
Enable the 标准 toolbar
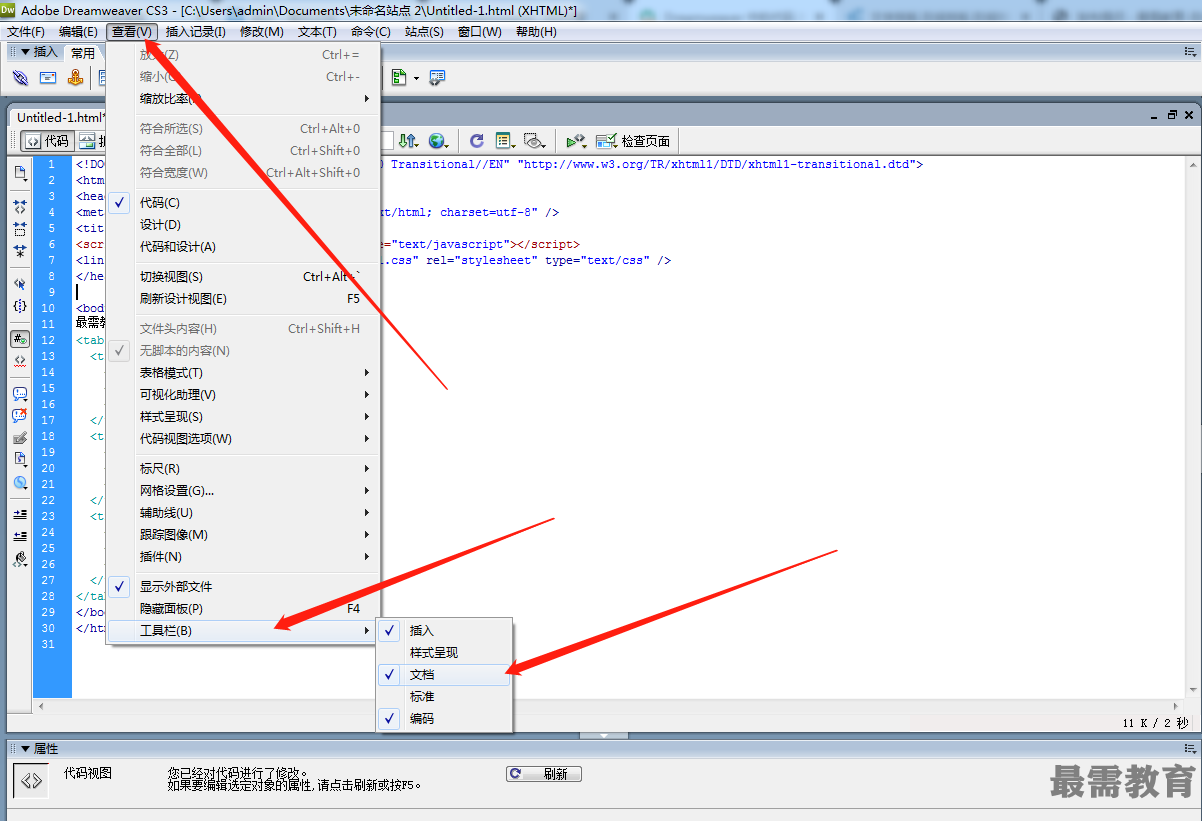coord(444,697)
